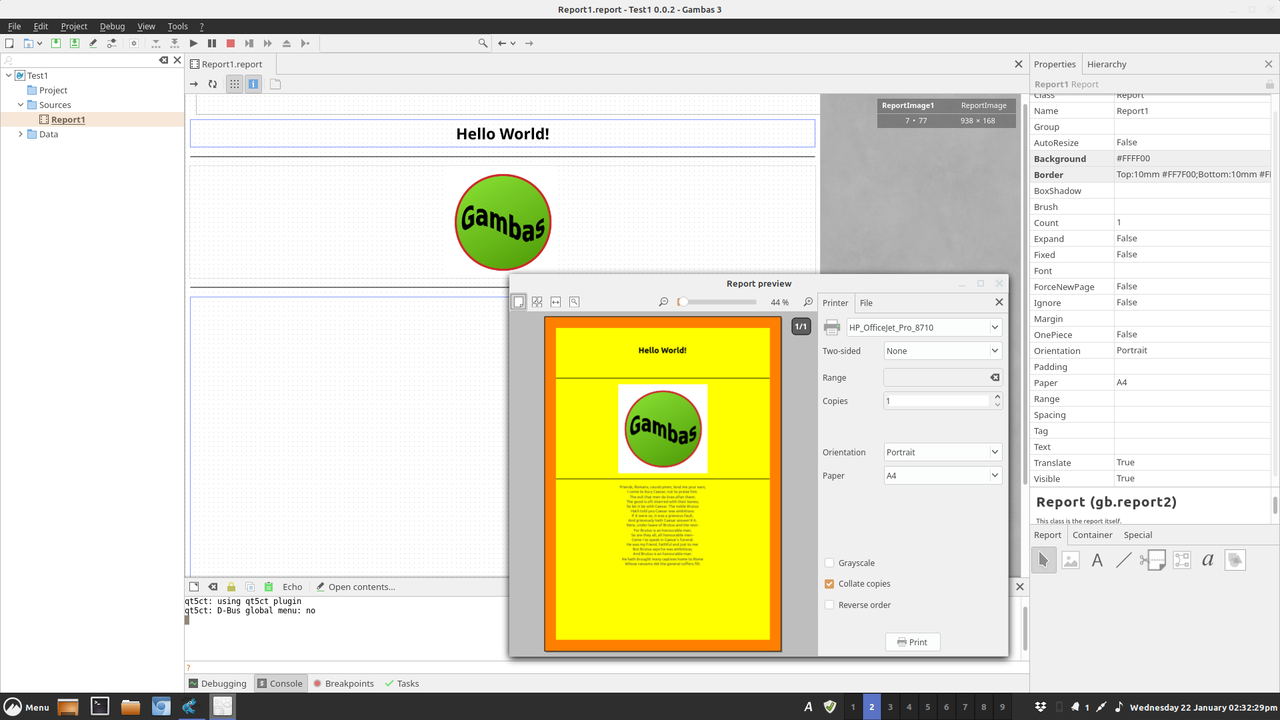Click the Print button
Image resolution: width=1280 pixels, height=720 pixels.
tap(912, 642)
